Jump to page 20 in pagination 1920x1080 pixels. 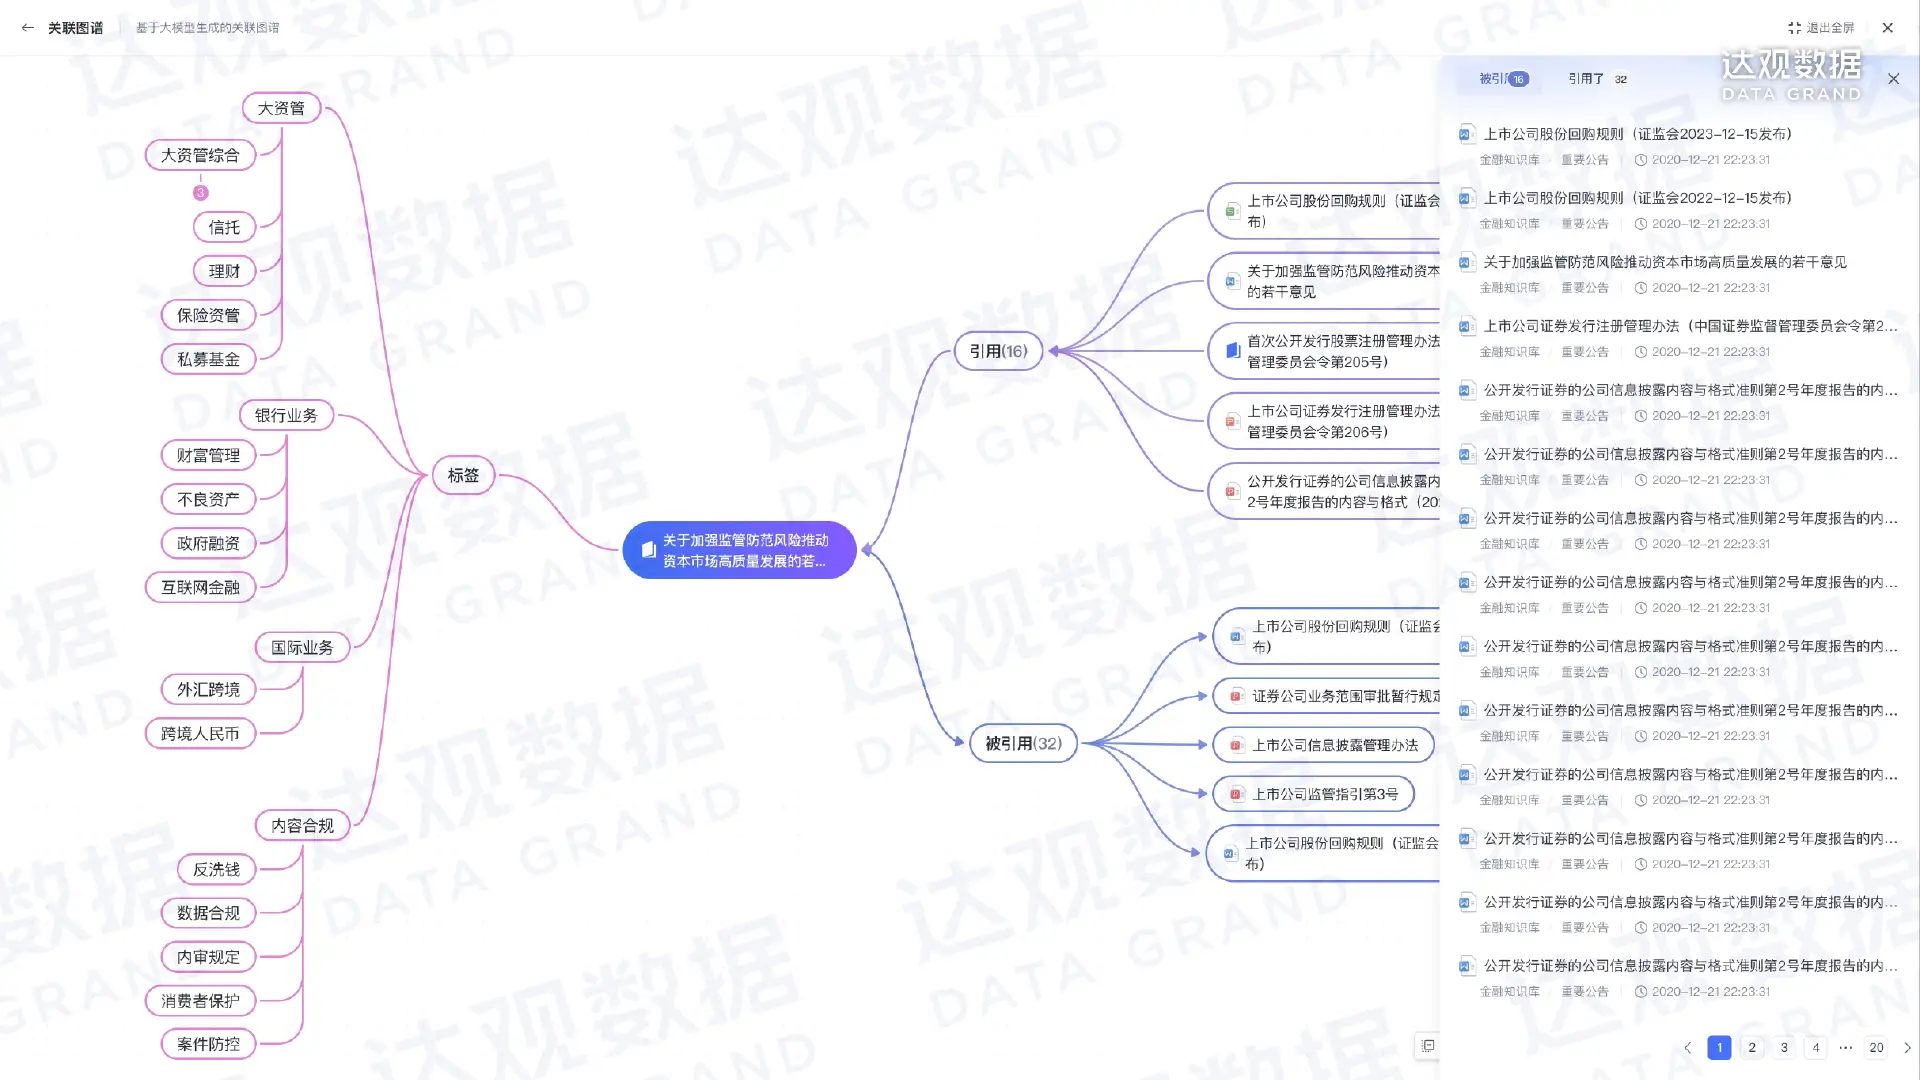[x=1876, y=1047]
